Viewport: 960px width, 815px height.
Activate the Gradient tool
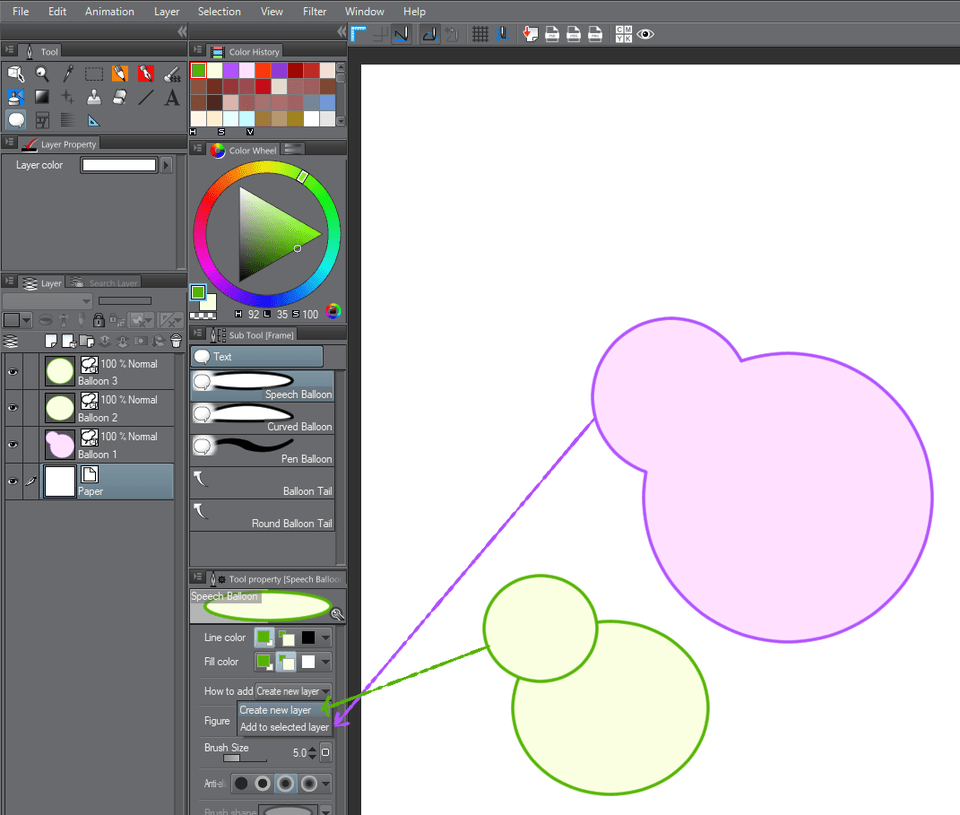[42, 97]
